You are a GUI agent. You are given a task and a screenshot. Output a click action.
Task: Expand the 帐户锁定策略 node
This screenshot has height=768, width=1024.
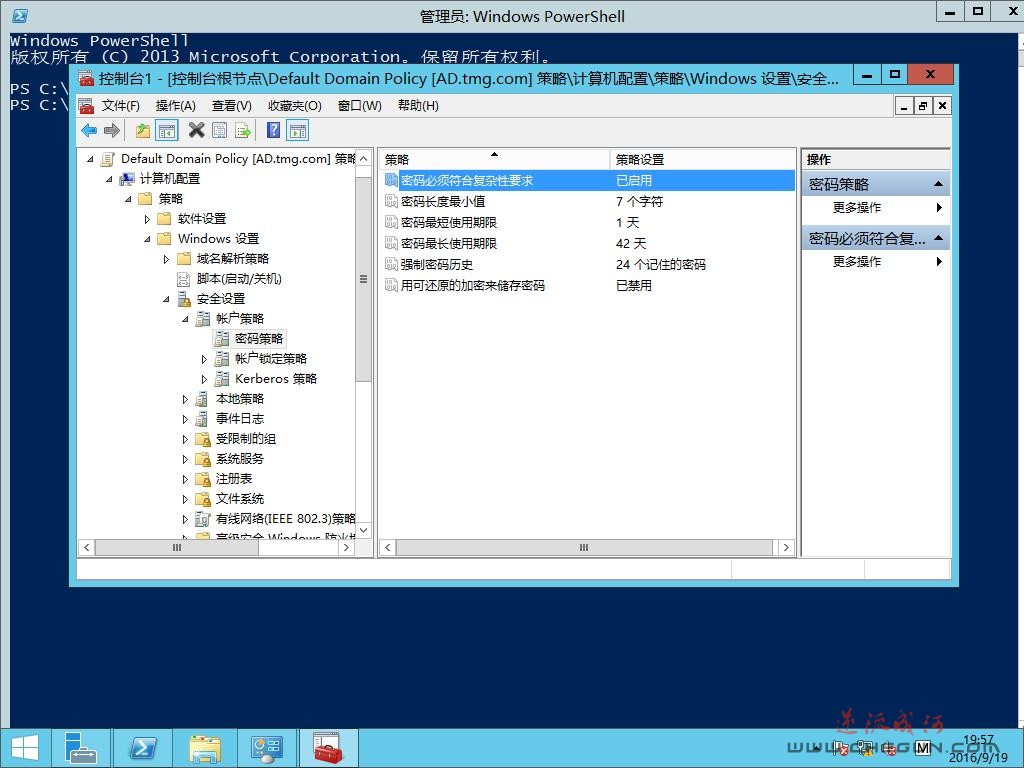click(x=204, y=359)
